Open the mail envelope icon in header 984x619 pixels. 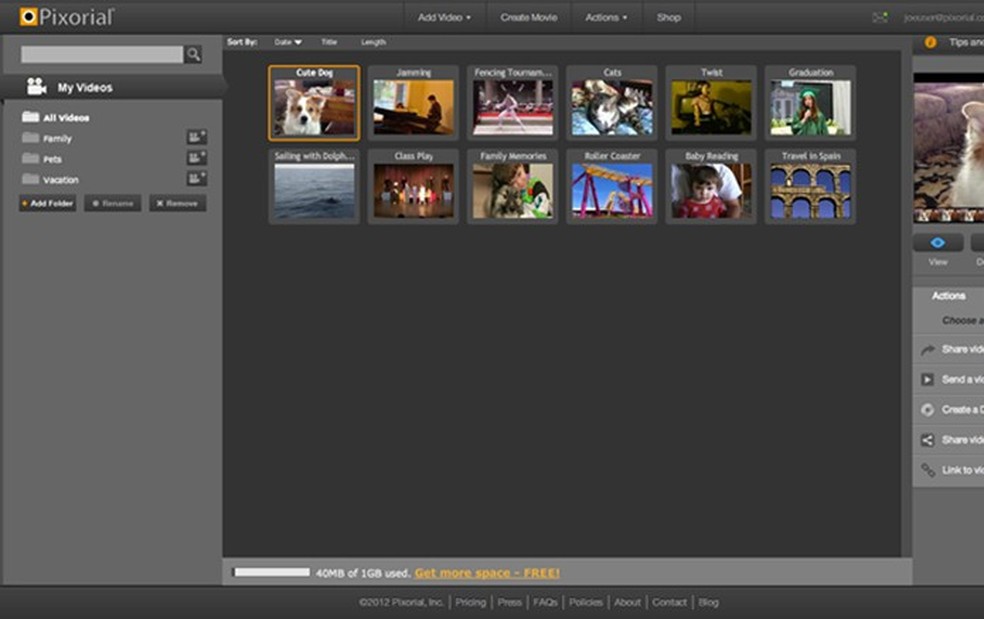click(x=879, y=17)
